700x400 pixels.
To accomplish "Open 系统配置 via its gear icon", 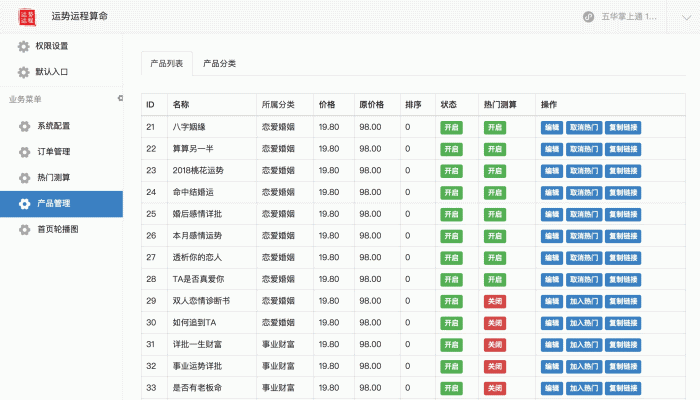I will 26,126.
